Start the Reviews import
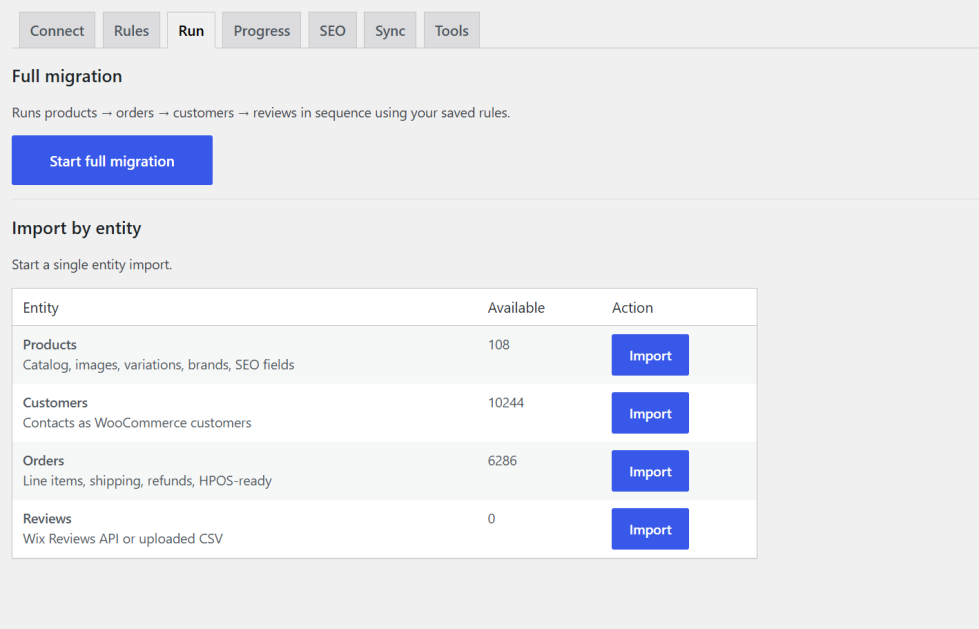This screenshot has height=629, width=979. (650, 529)
